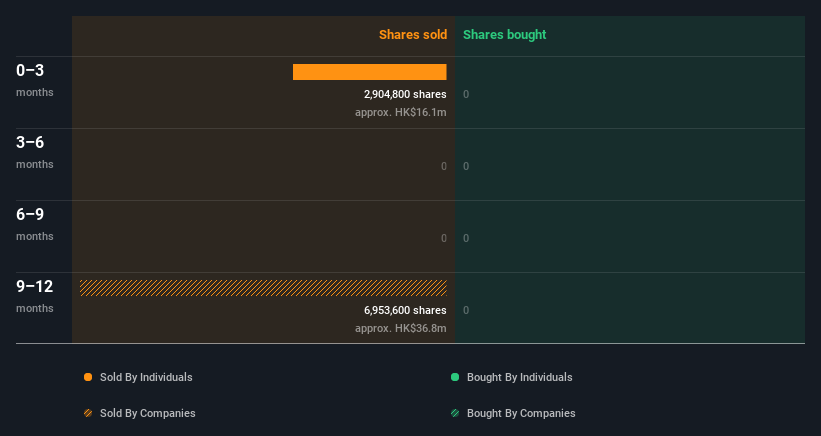Click the shares-bought zero in 6–9 months row
The height and width of the screenshot is (436, 821).
466,239
